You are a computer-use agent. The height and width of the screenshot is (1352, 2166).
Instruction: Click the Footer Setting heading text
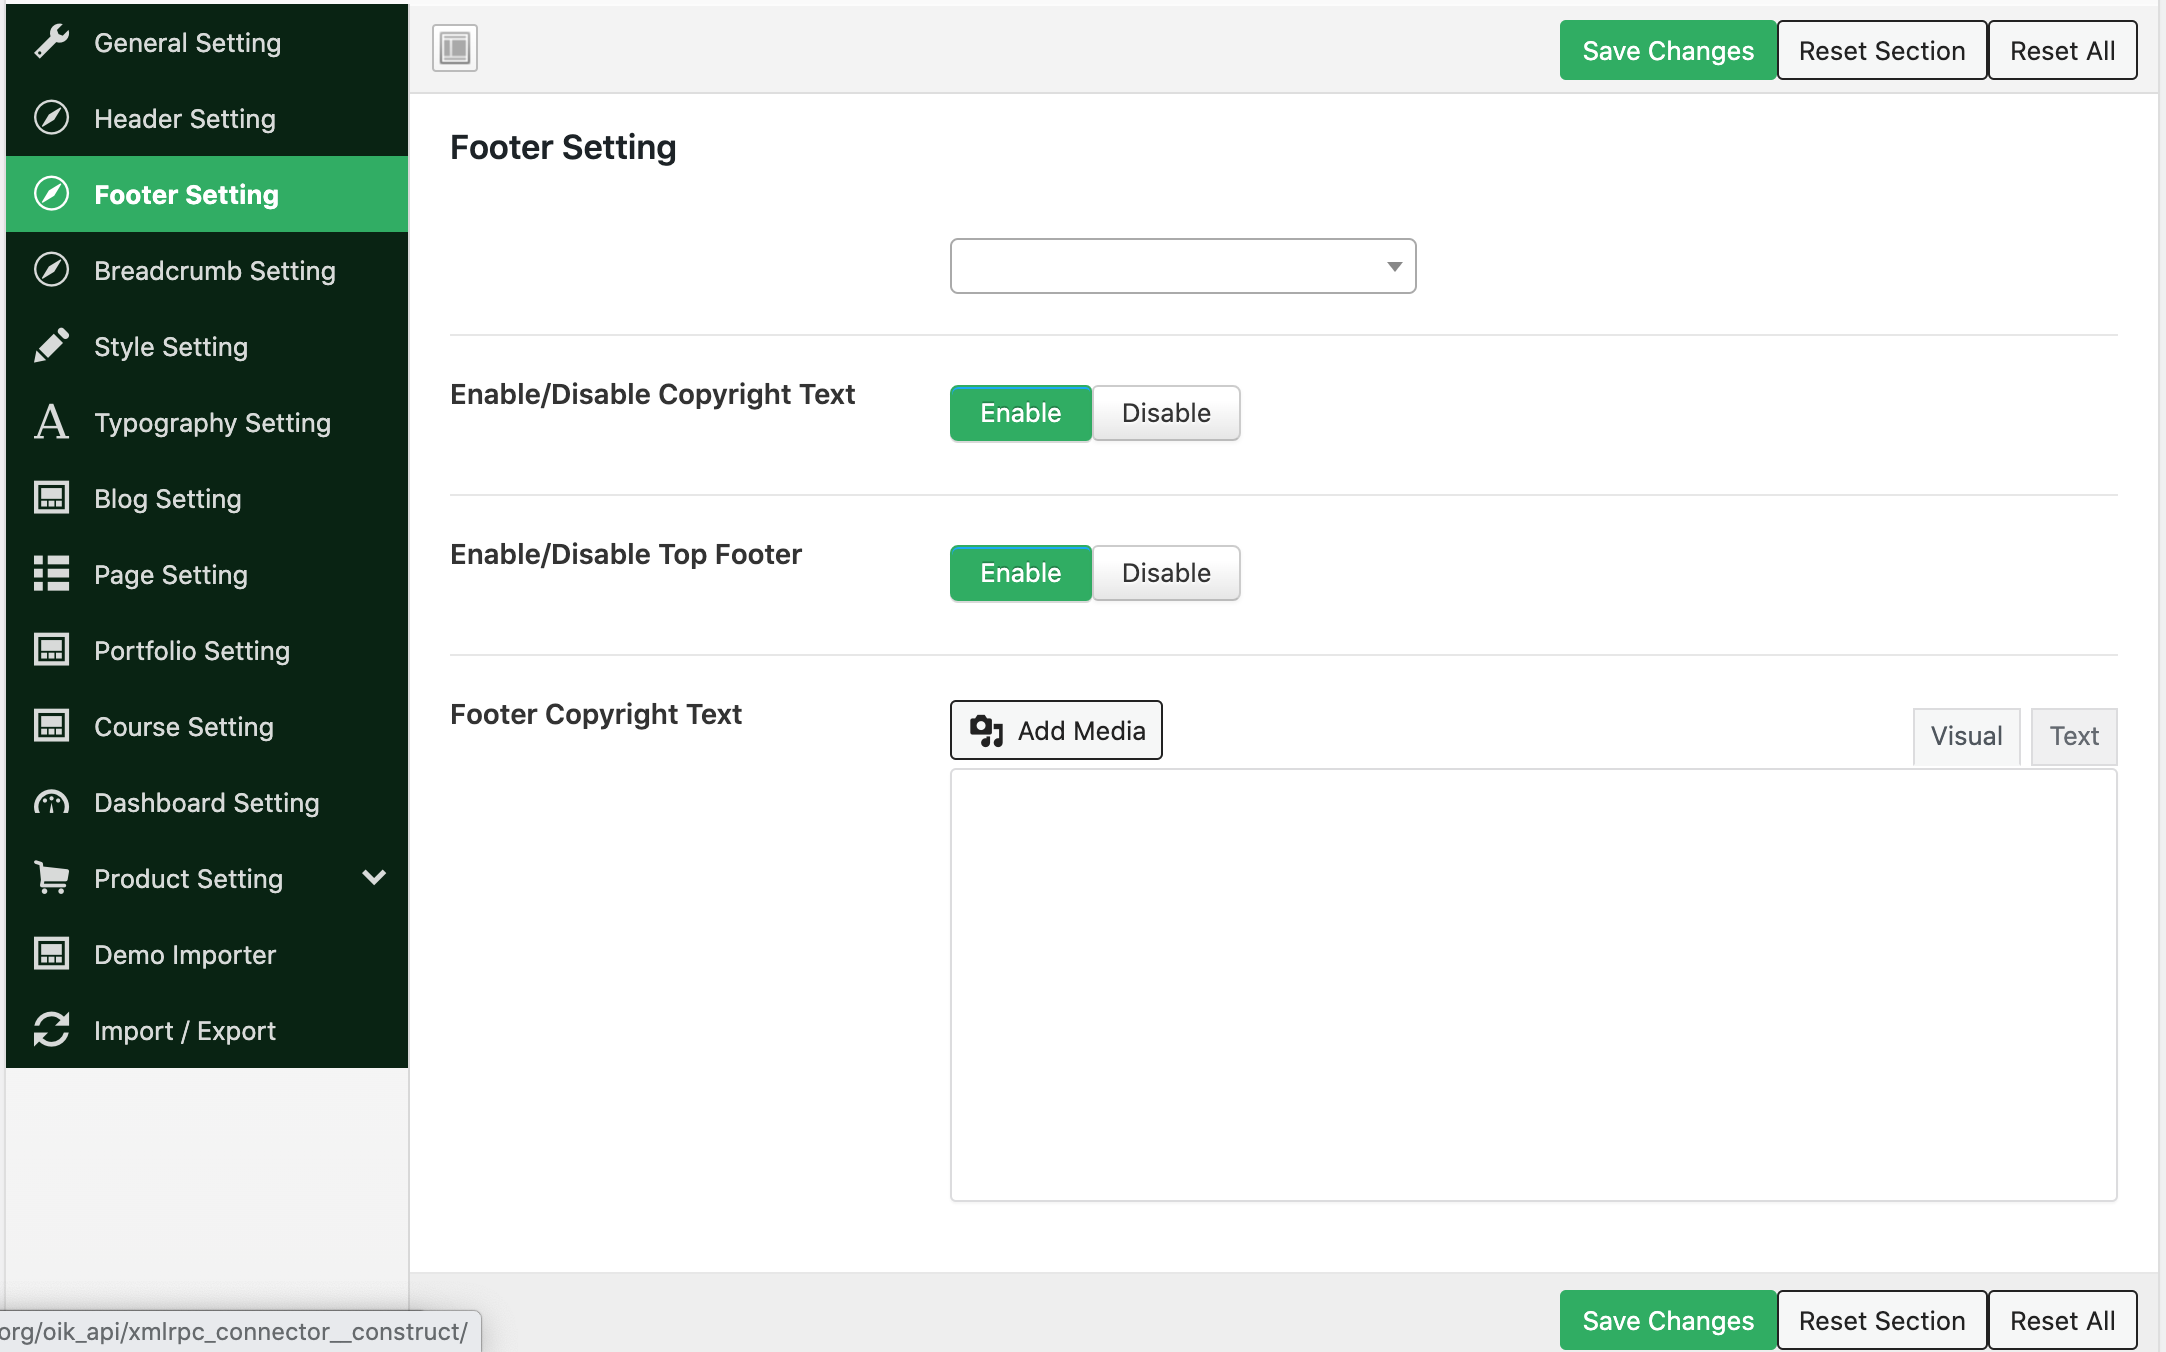click(563, 147)
